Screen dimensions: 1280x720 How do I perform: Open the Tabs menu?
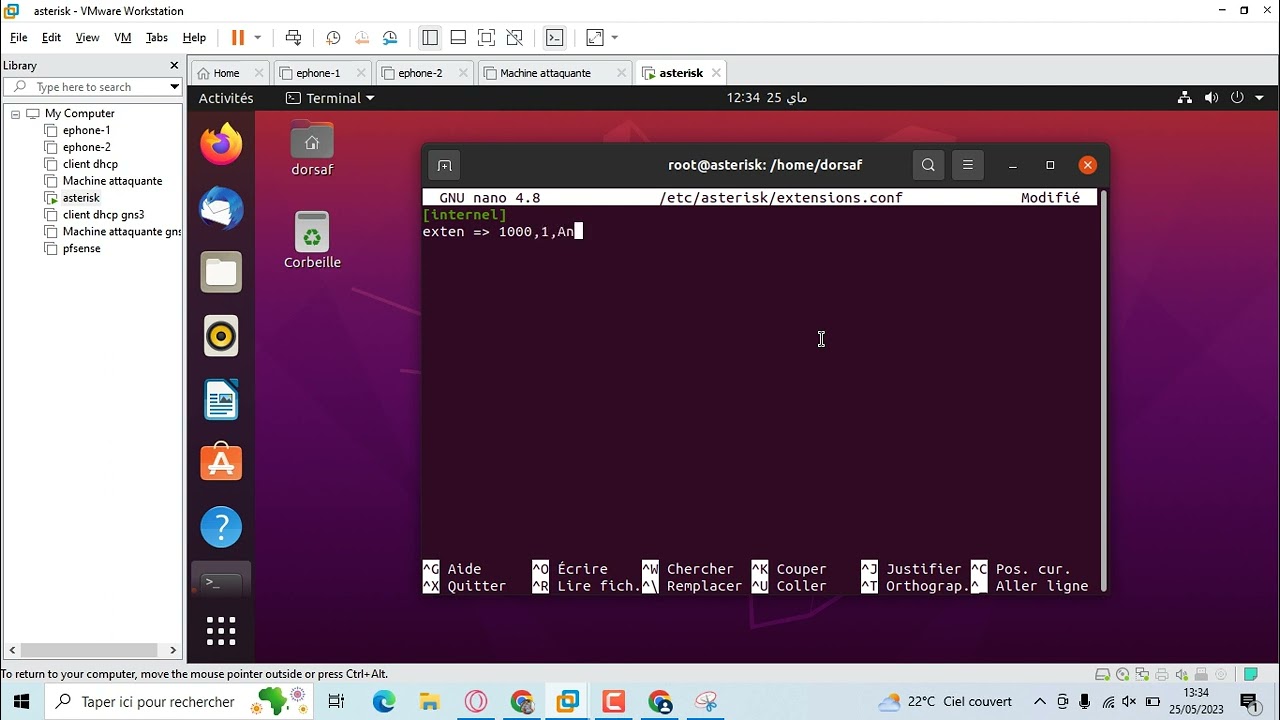157,38
